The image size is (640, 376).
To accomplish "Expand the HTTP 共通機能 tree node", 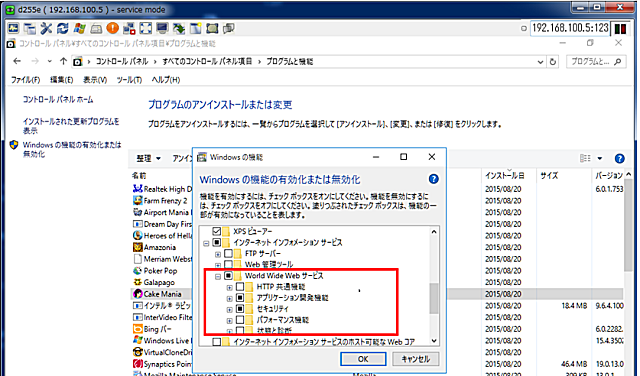I will (x=229, y=287).
